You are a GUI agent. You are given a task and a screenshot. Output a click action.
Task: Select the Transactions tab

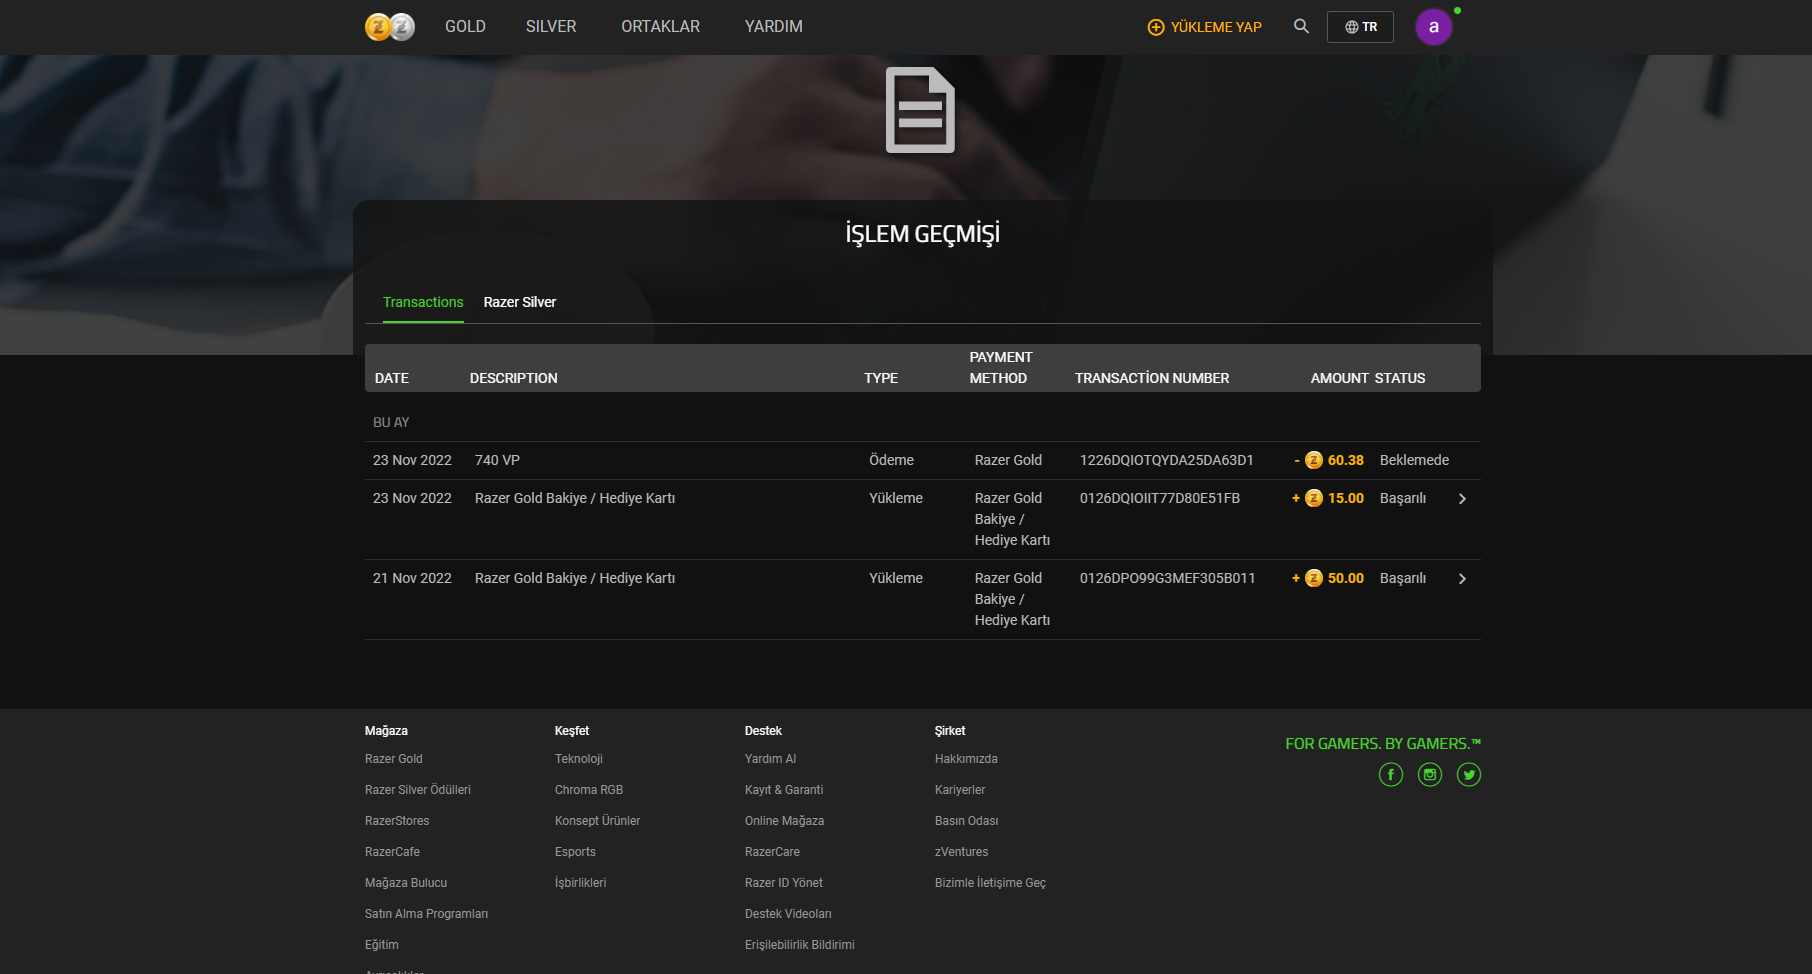point(423,302)
